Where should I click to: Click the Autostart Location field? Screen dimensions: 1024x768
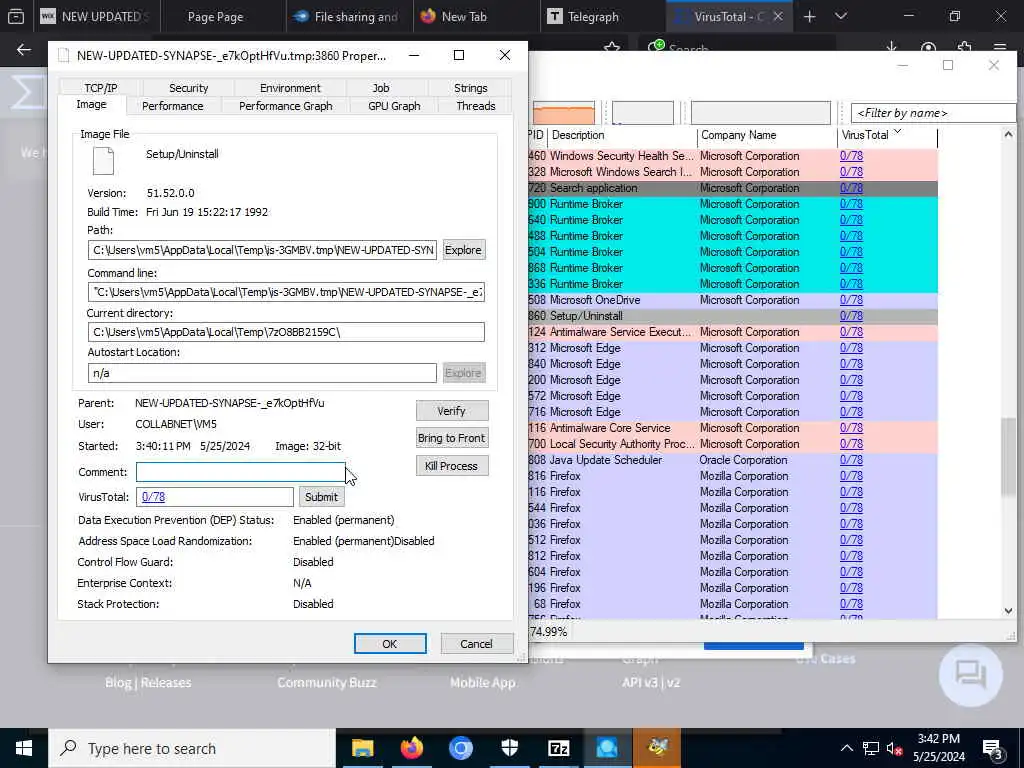tap(263, 373)
